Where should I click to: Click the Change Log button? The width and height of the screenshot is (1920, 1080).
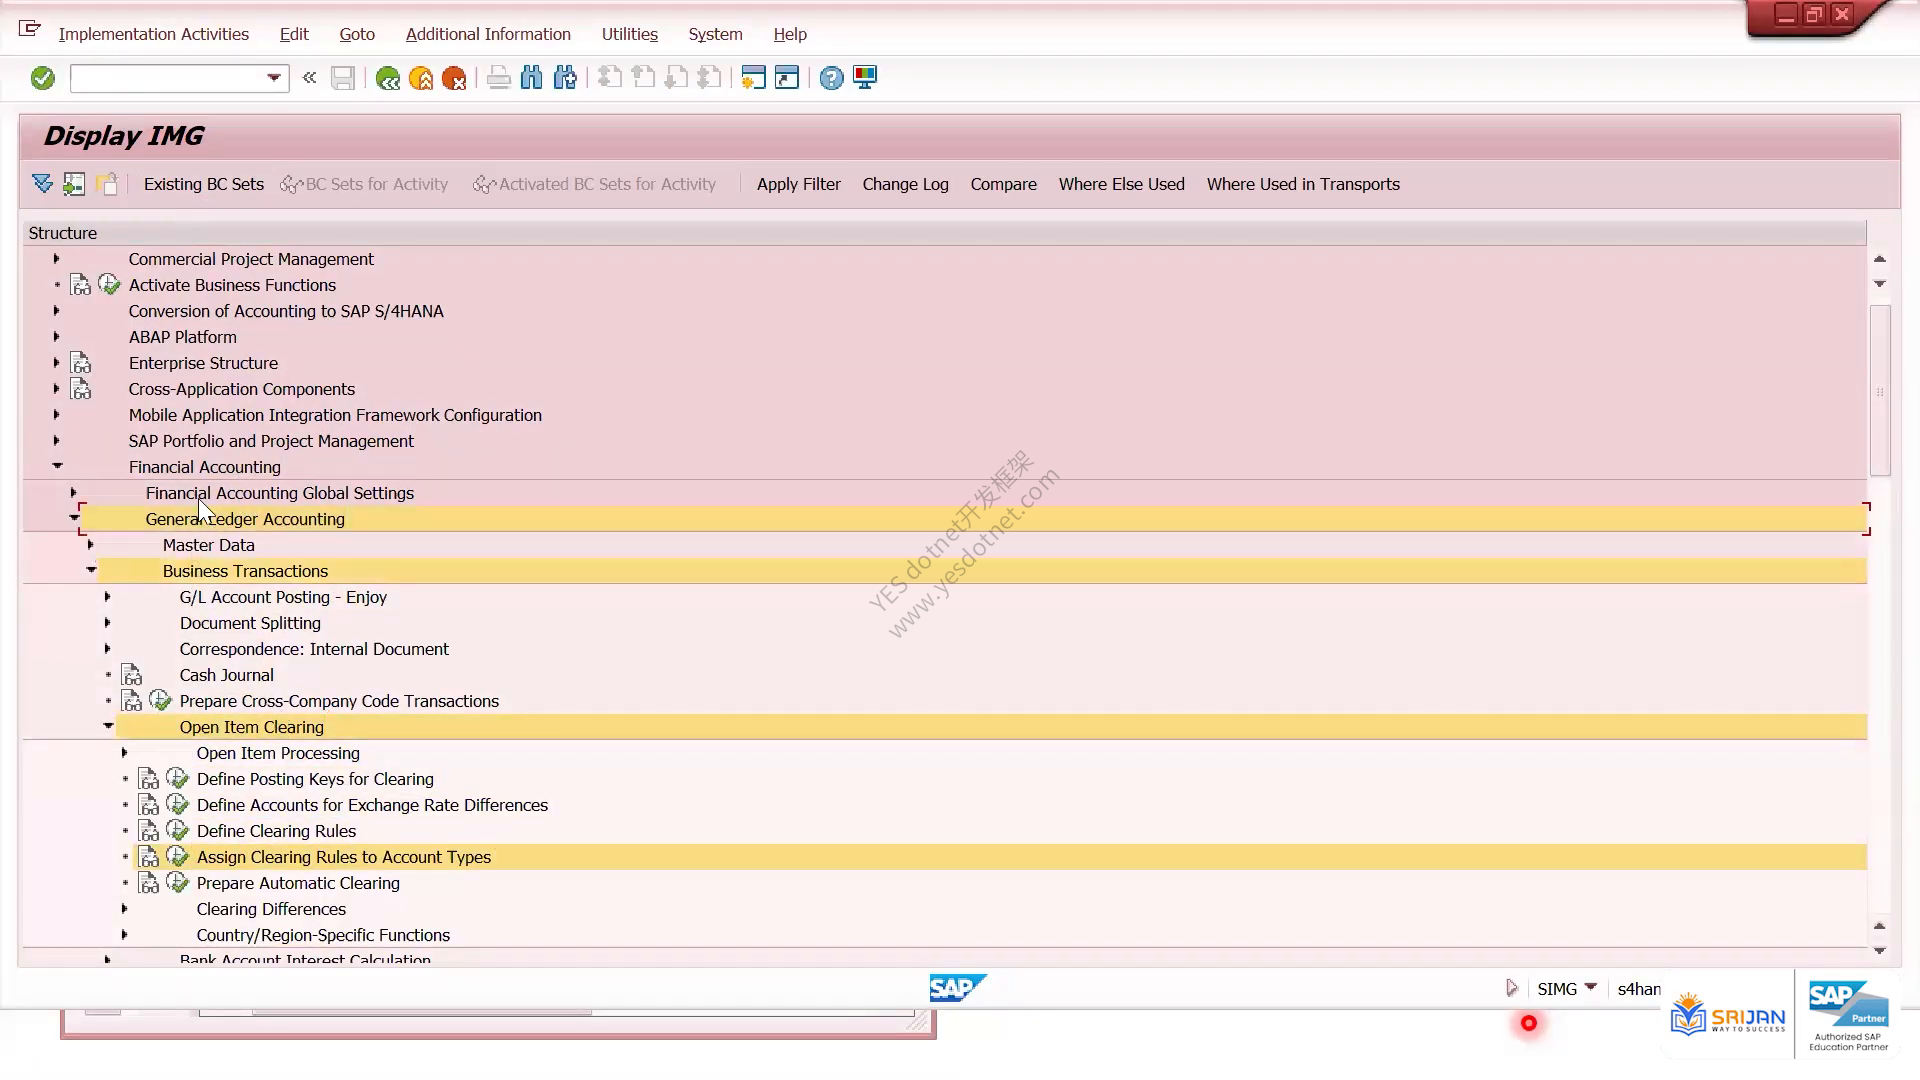click(x=906, y=184)
